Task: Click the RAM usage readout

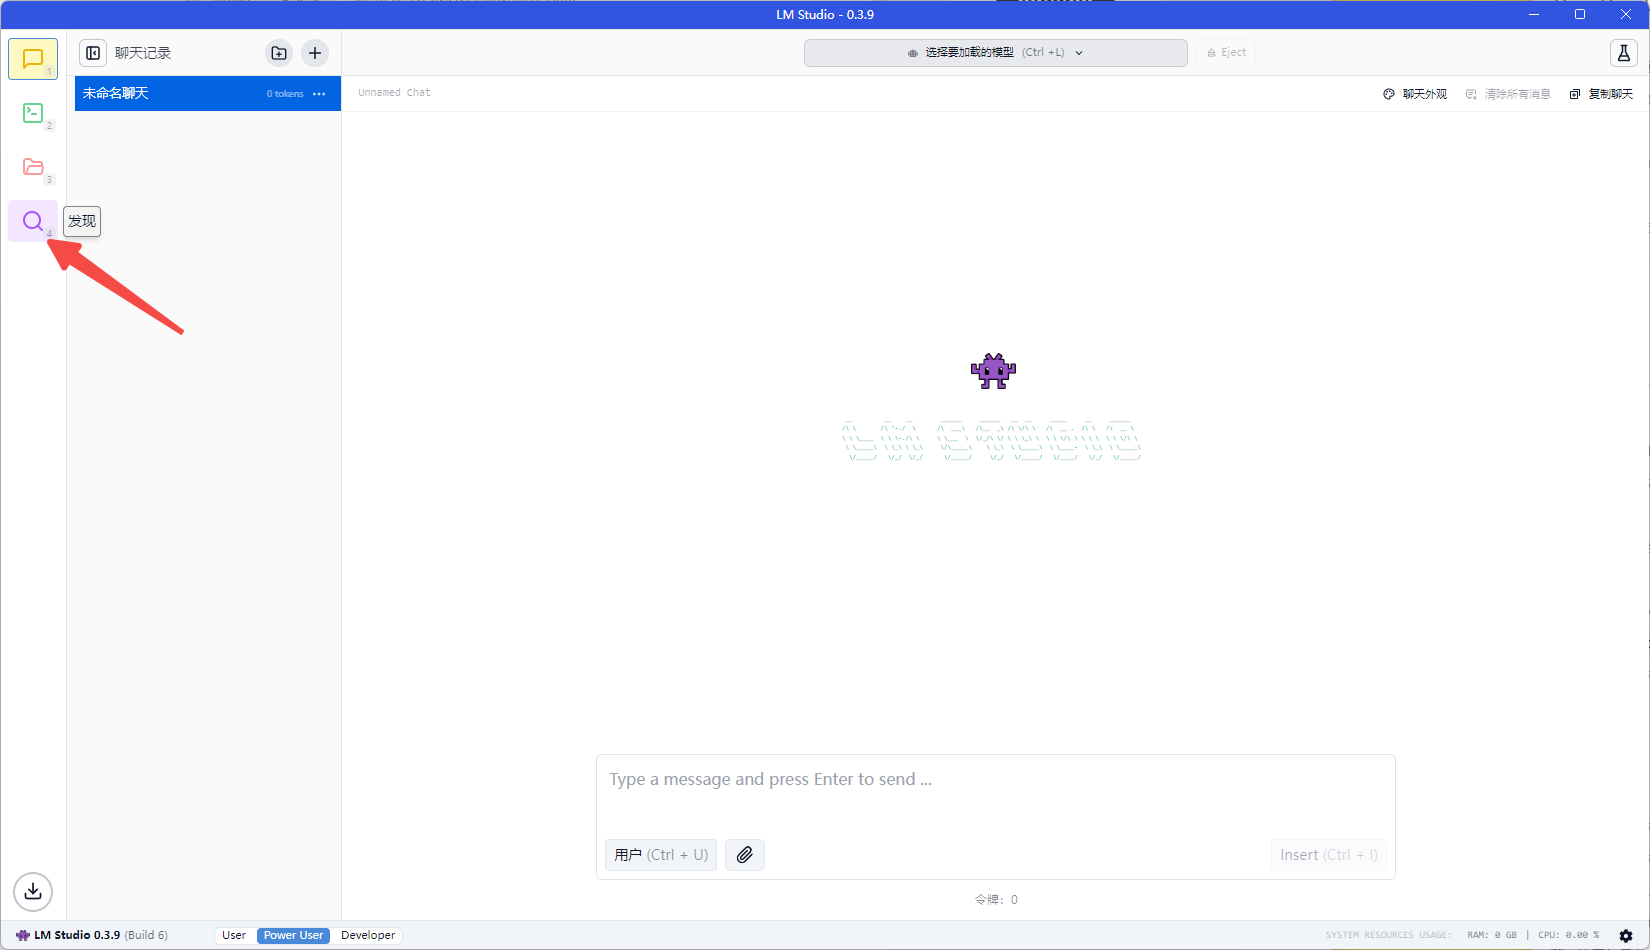Action: 1492,936
